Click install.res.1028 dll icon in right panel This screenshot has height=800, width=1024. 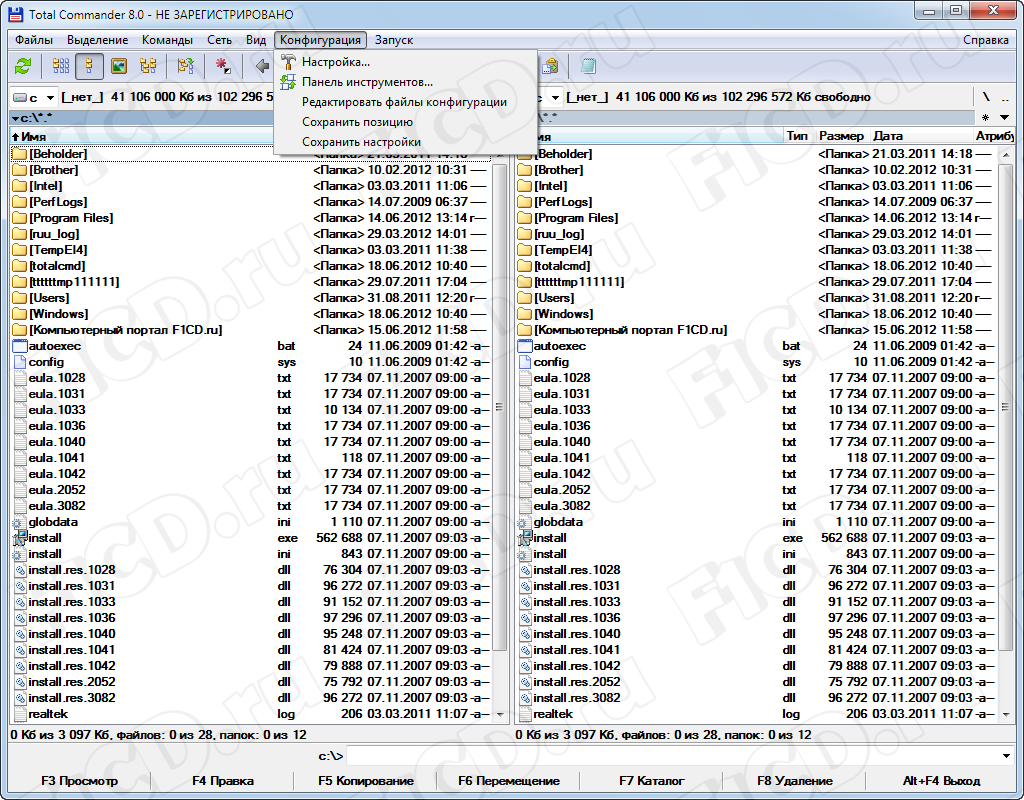(x=525, y=570)
